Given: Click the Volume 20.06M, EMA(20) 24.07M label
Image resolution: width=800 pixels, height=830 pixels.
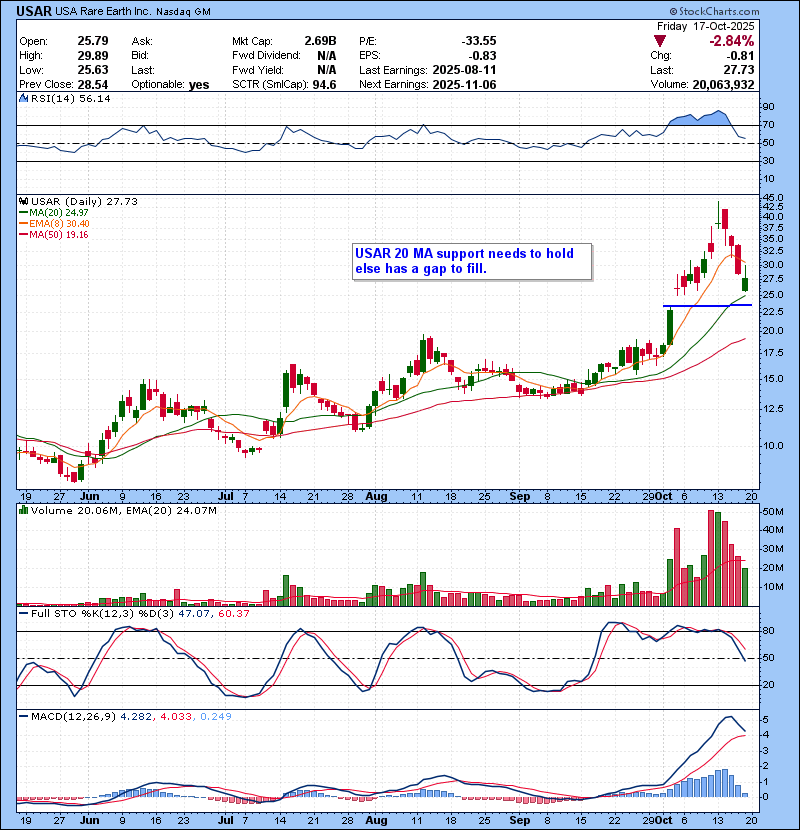Looking at the screenshot, I should (x=124, y=511).
